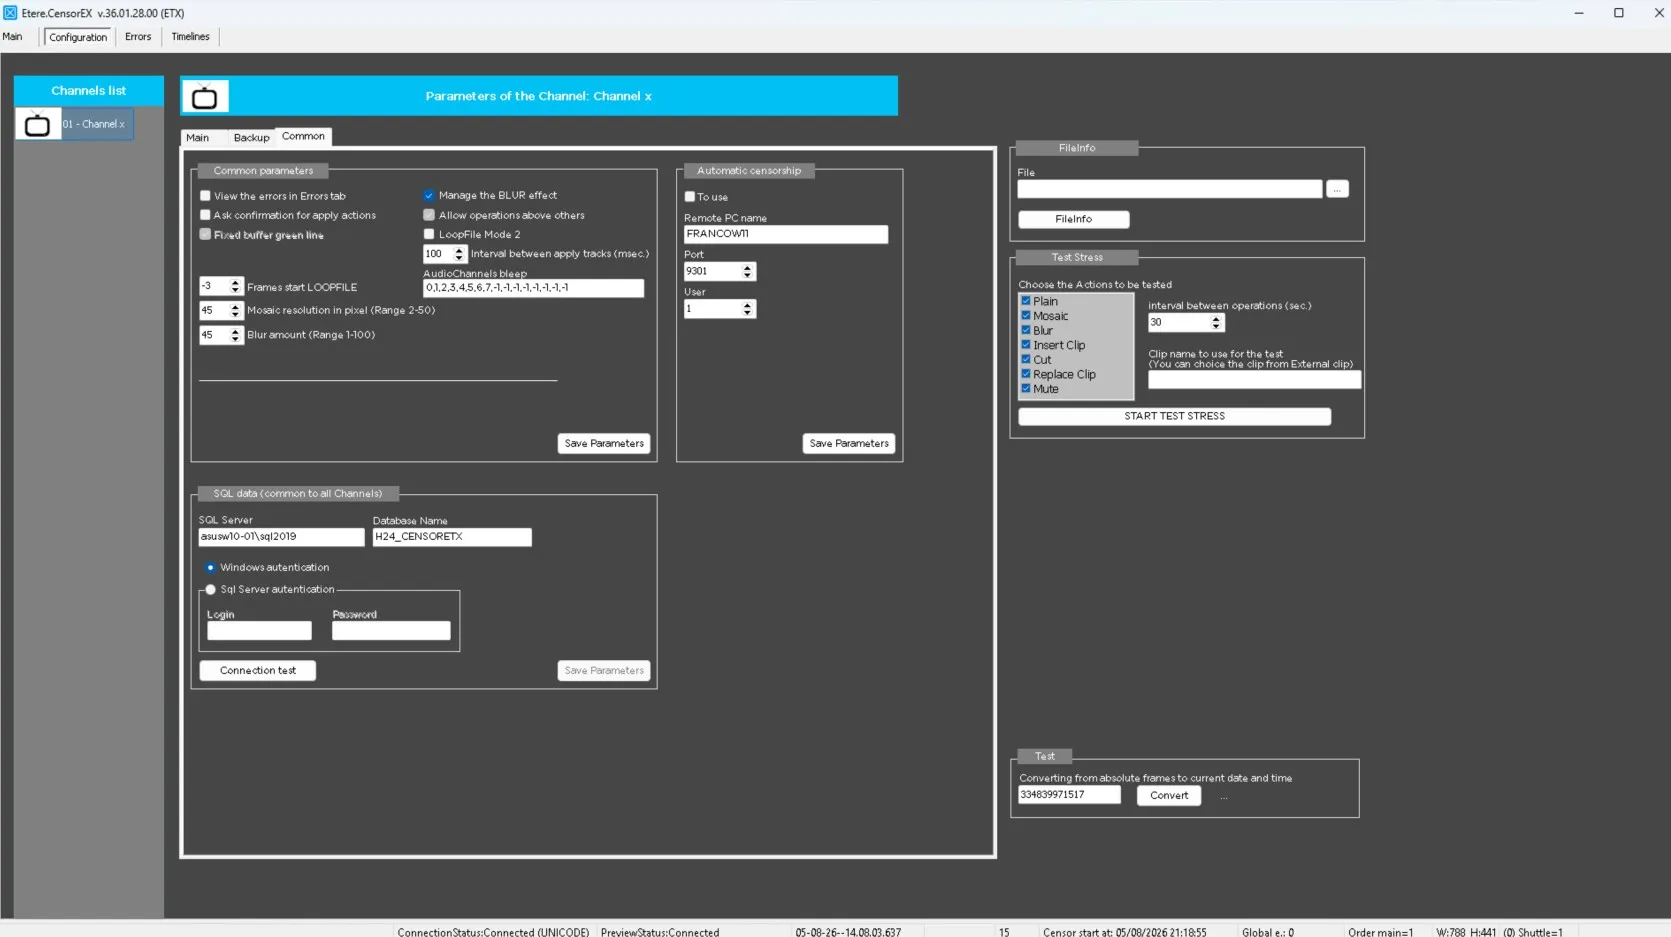Image resolution: width=1671 pixels, height=937 pixels.
Task: Click the AudioChannels bleep input field
Action: pyautogui.click(x=533, y=288)
